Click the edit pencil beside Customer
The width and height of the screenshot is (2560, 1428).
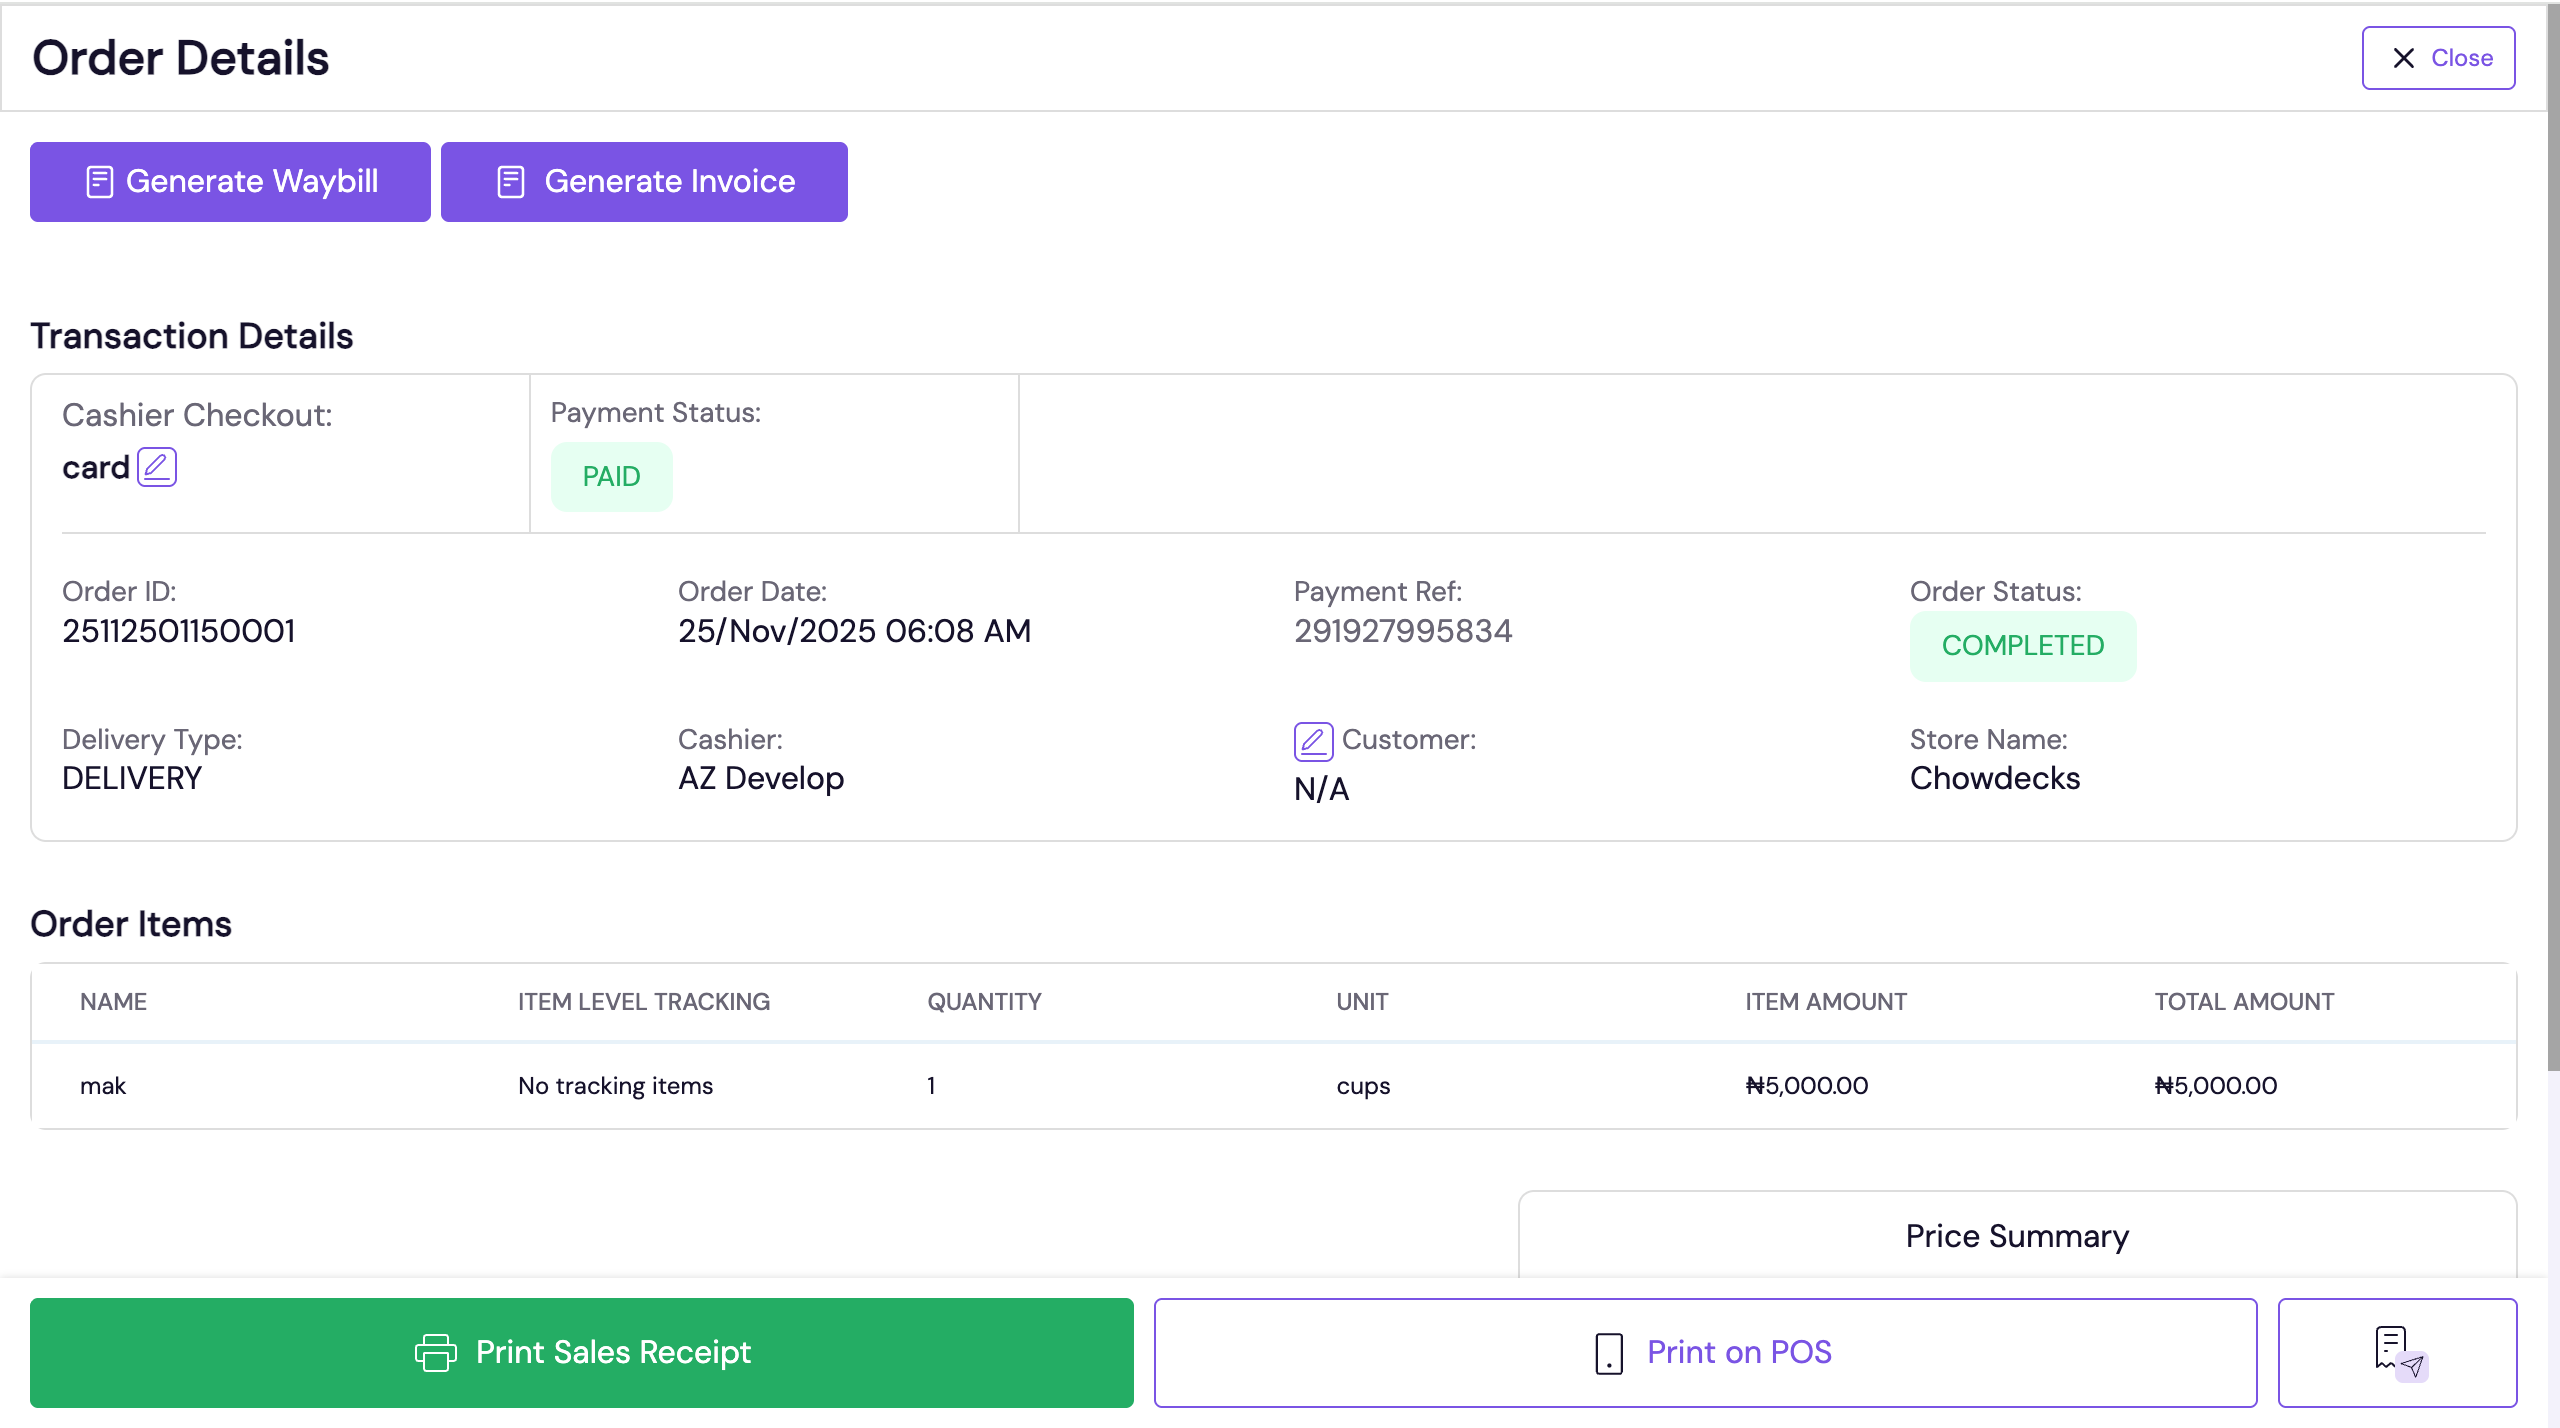click(1313, 741)
